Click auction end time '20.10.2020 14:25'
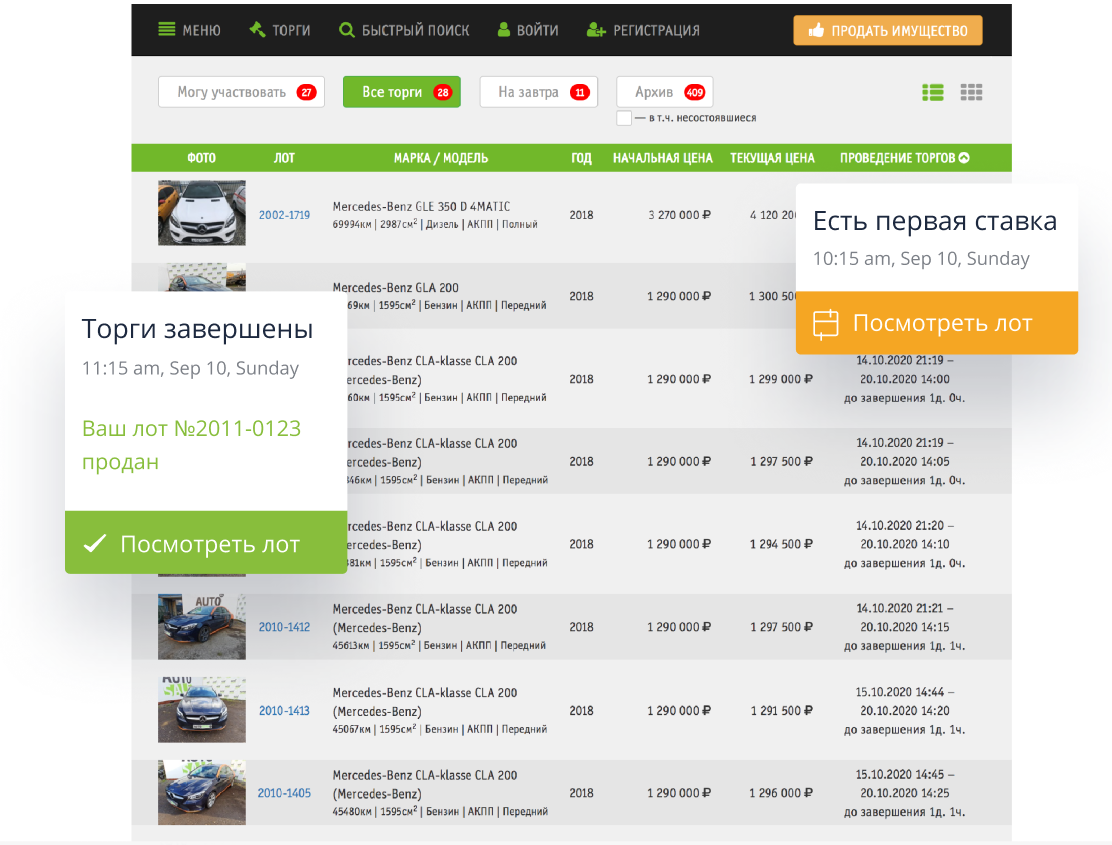Image resolution: width=1112 pixels, height=845 pixels. (905, 793)
